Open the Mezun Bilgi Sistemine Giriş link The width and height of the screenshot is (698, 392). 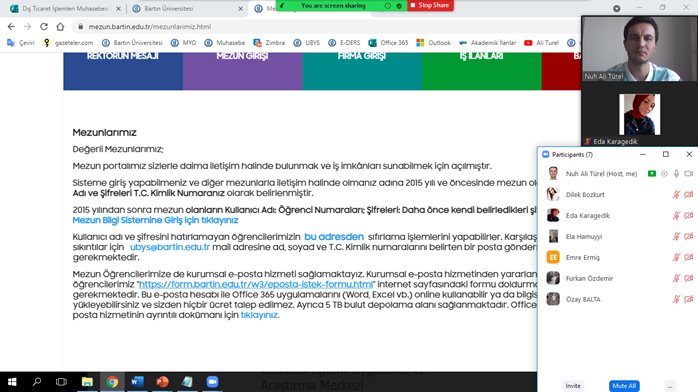click(155, 220)
